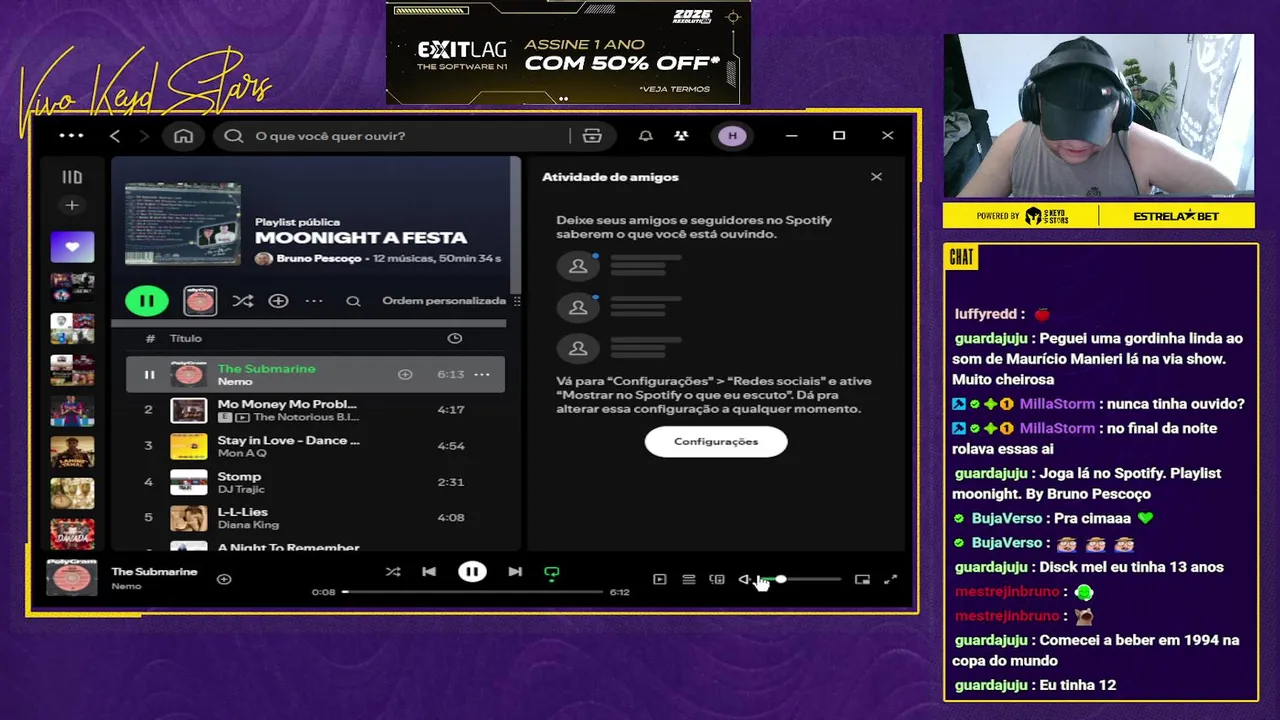This screenshot has height=720, width=1280.
Task: Open the Browse icon next to search
Action: pyautogui.click(x=592, y=136)
